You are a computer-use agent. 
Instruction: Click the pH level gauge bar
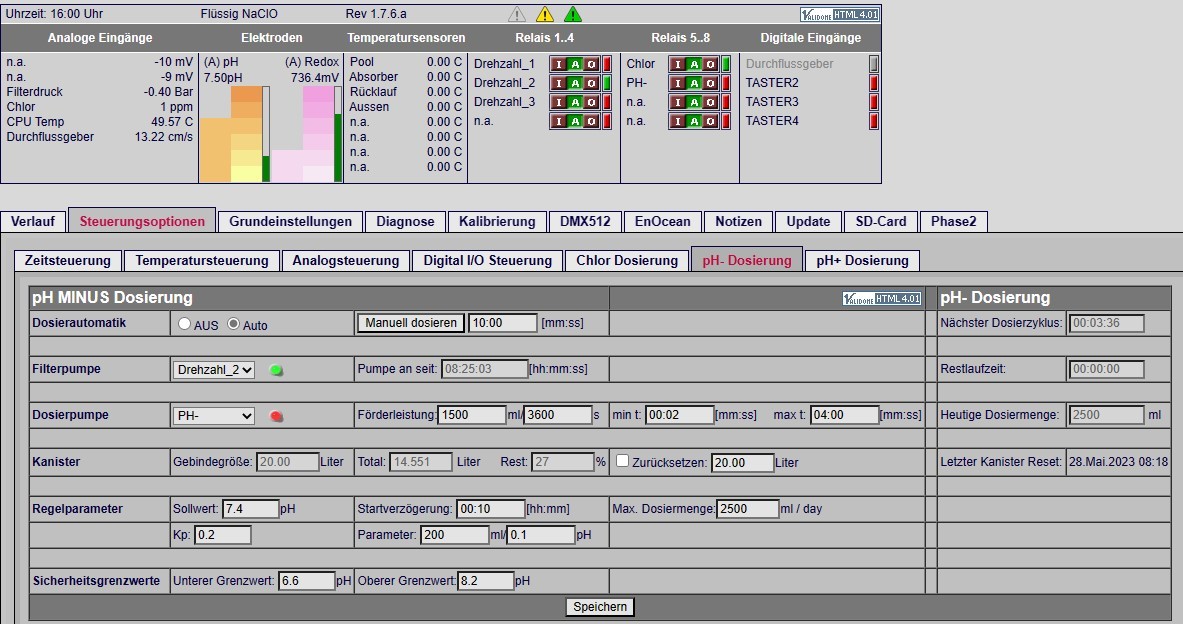(266, 134)
